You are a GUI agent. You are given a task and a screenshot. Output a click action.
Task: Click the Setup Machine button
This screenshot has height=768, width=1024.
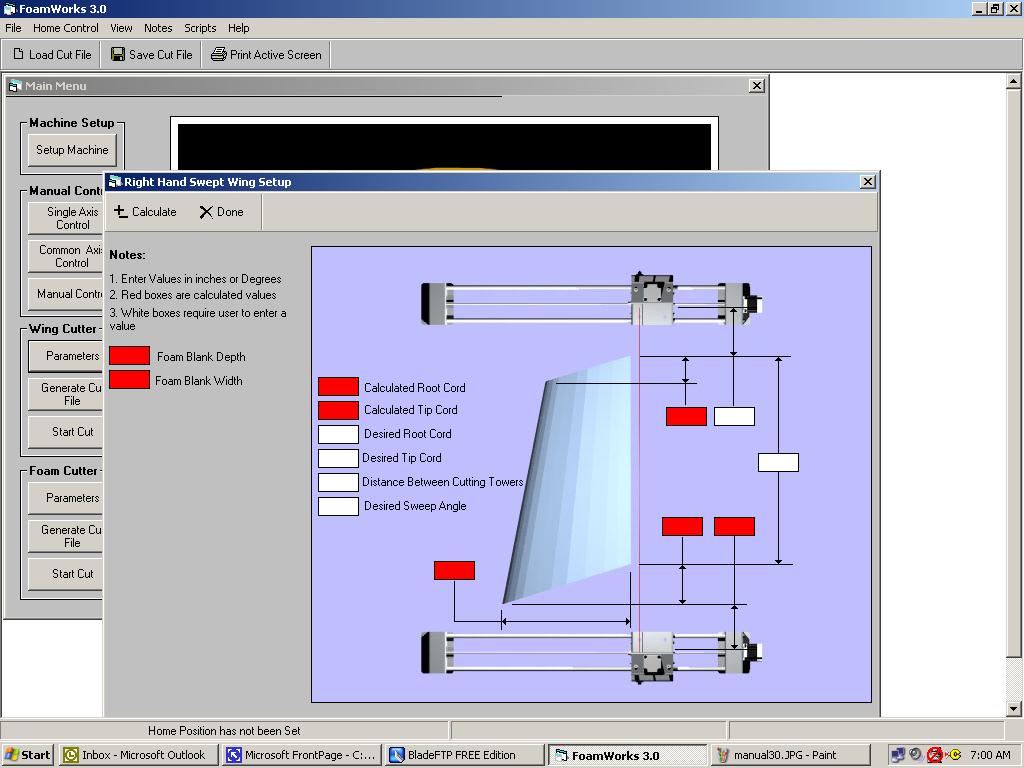point(71,149)
